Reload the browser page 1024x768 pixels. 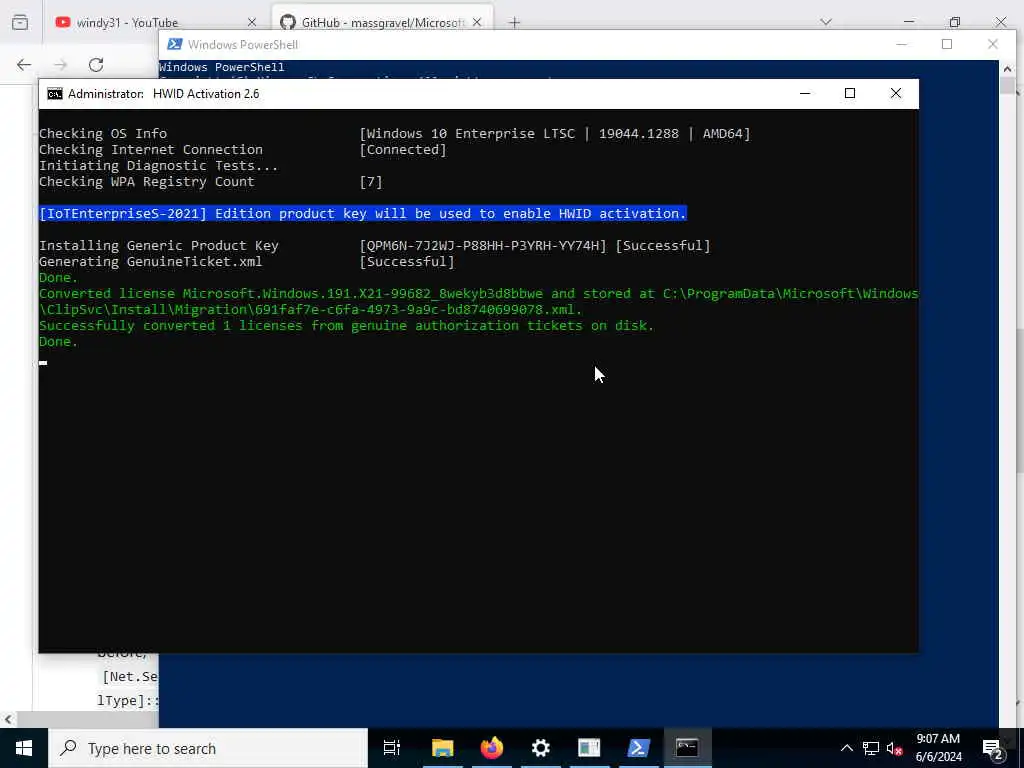(x=96, y=65)
